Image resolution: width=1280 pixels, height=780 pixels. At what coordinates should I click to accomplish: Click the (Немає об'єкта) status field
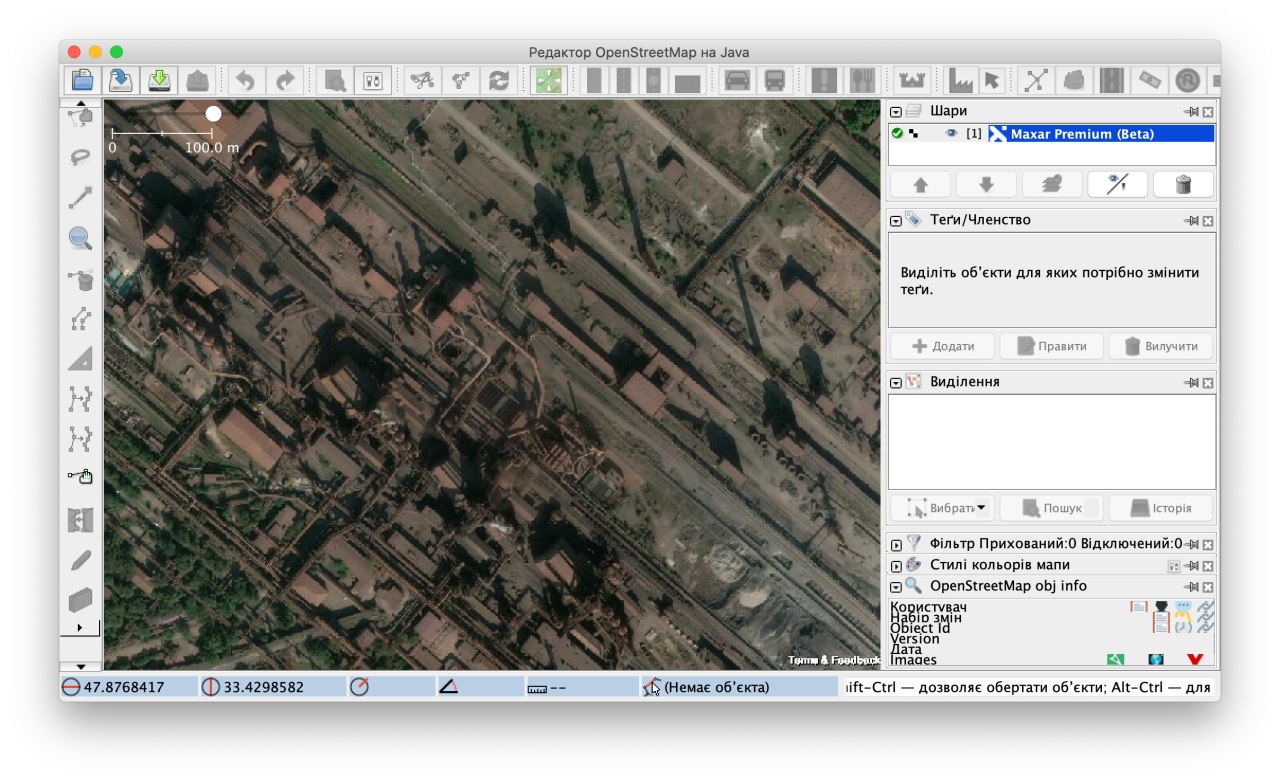[x=739, y=687]
